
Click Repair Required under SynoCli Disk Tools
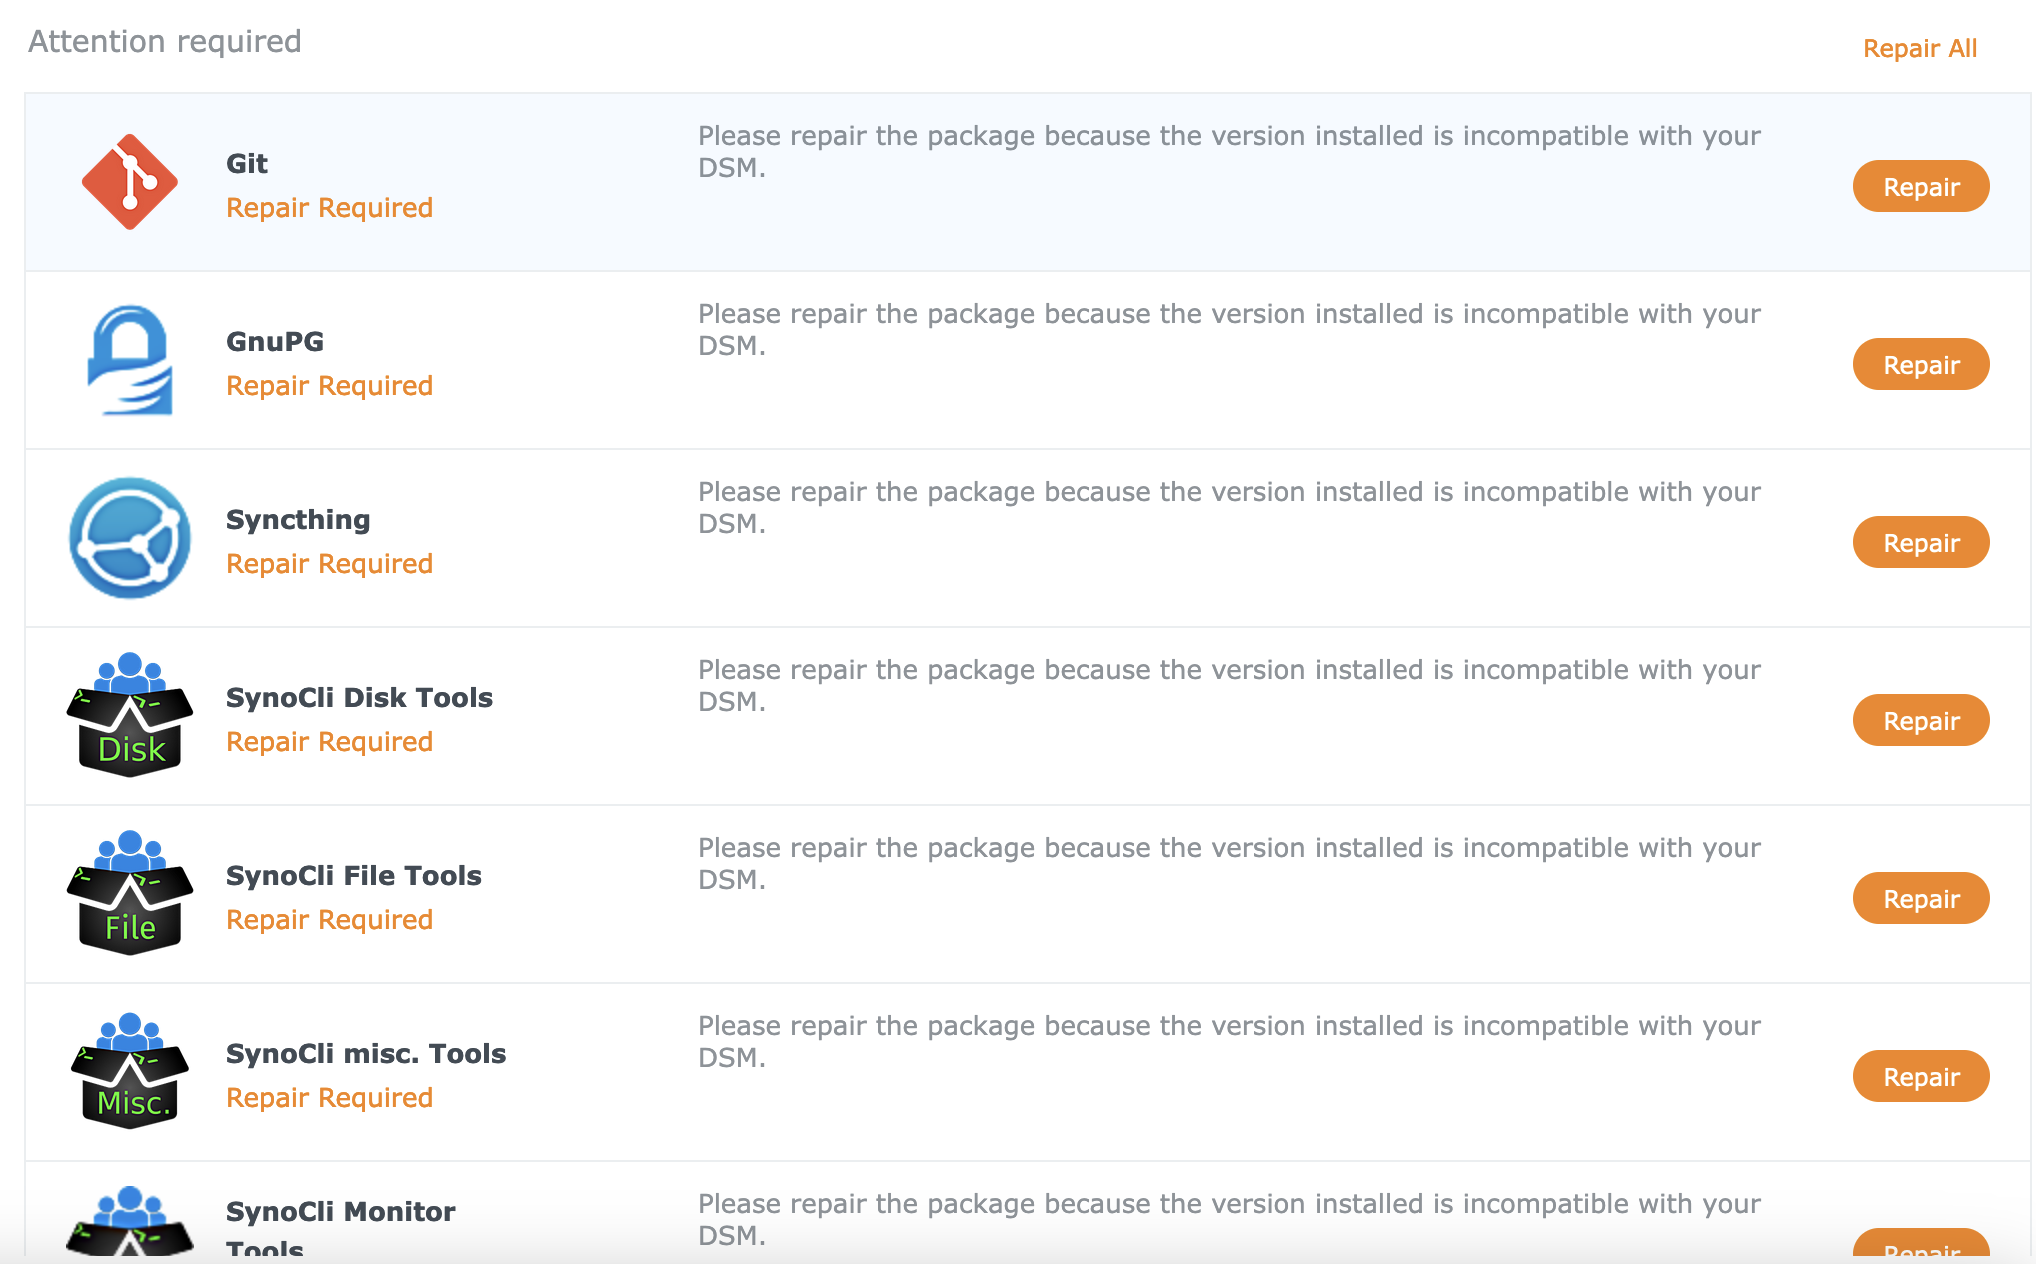pos(329,742)
